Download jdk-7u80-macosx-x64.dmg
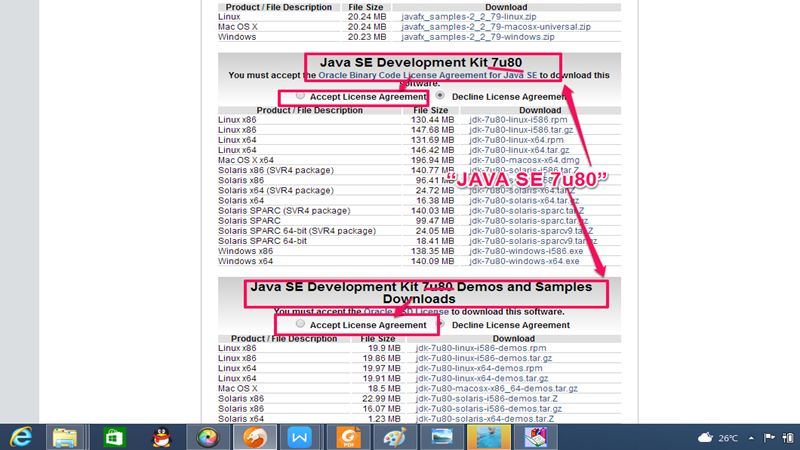800x450 pixels. click(x=524, y=160)
